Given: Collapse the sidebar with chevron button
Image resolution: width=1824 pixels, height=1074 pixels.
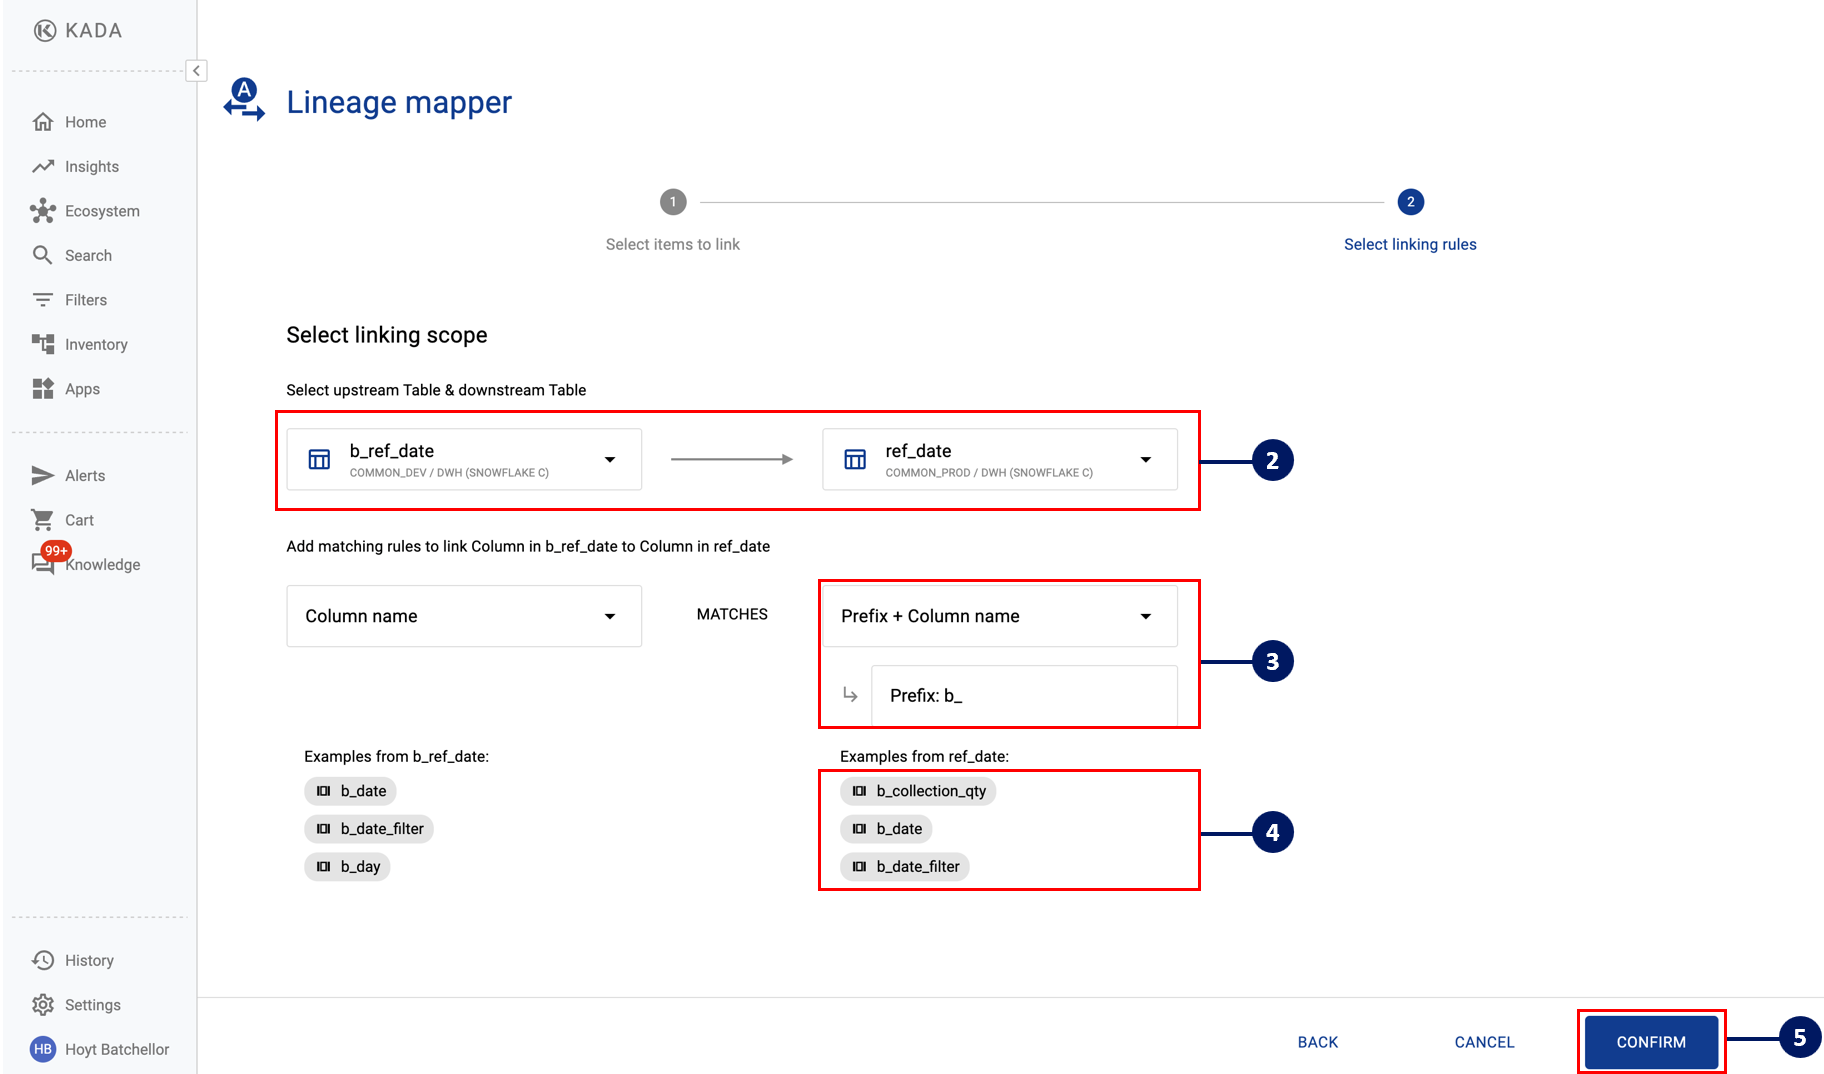Looking at the screenshot, I should click(196, 70).
